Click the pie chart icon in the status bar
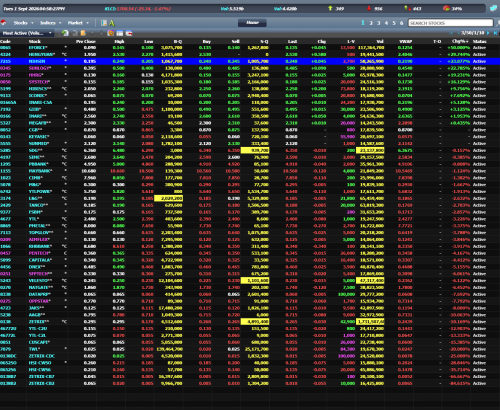The height and width of the screenshot is (410, 500). click(446, 8)
